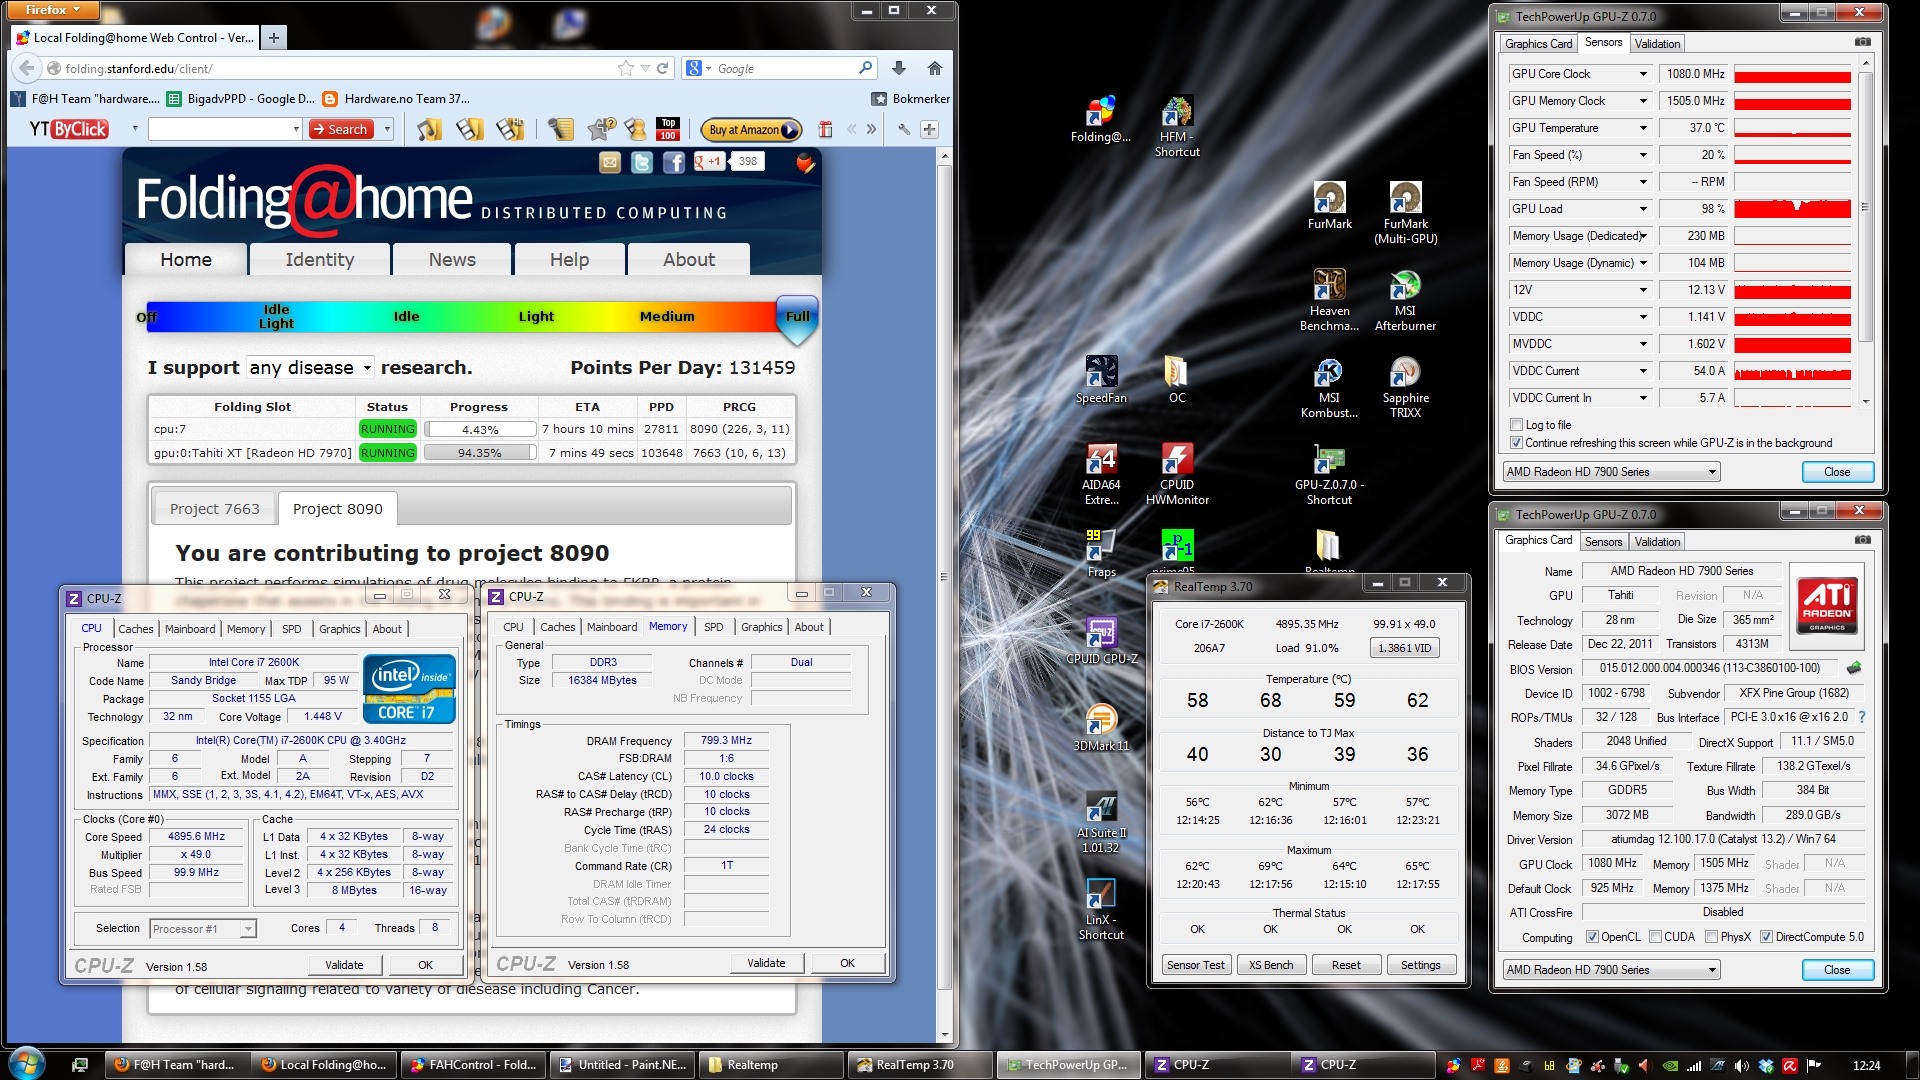
Task: Open the OC folder on desktop
Action: 1177,381
